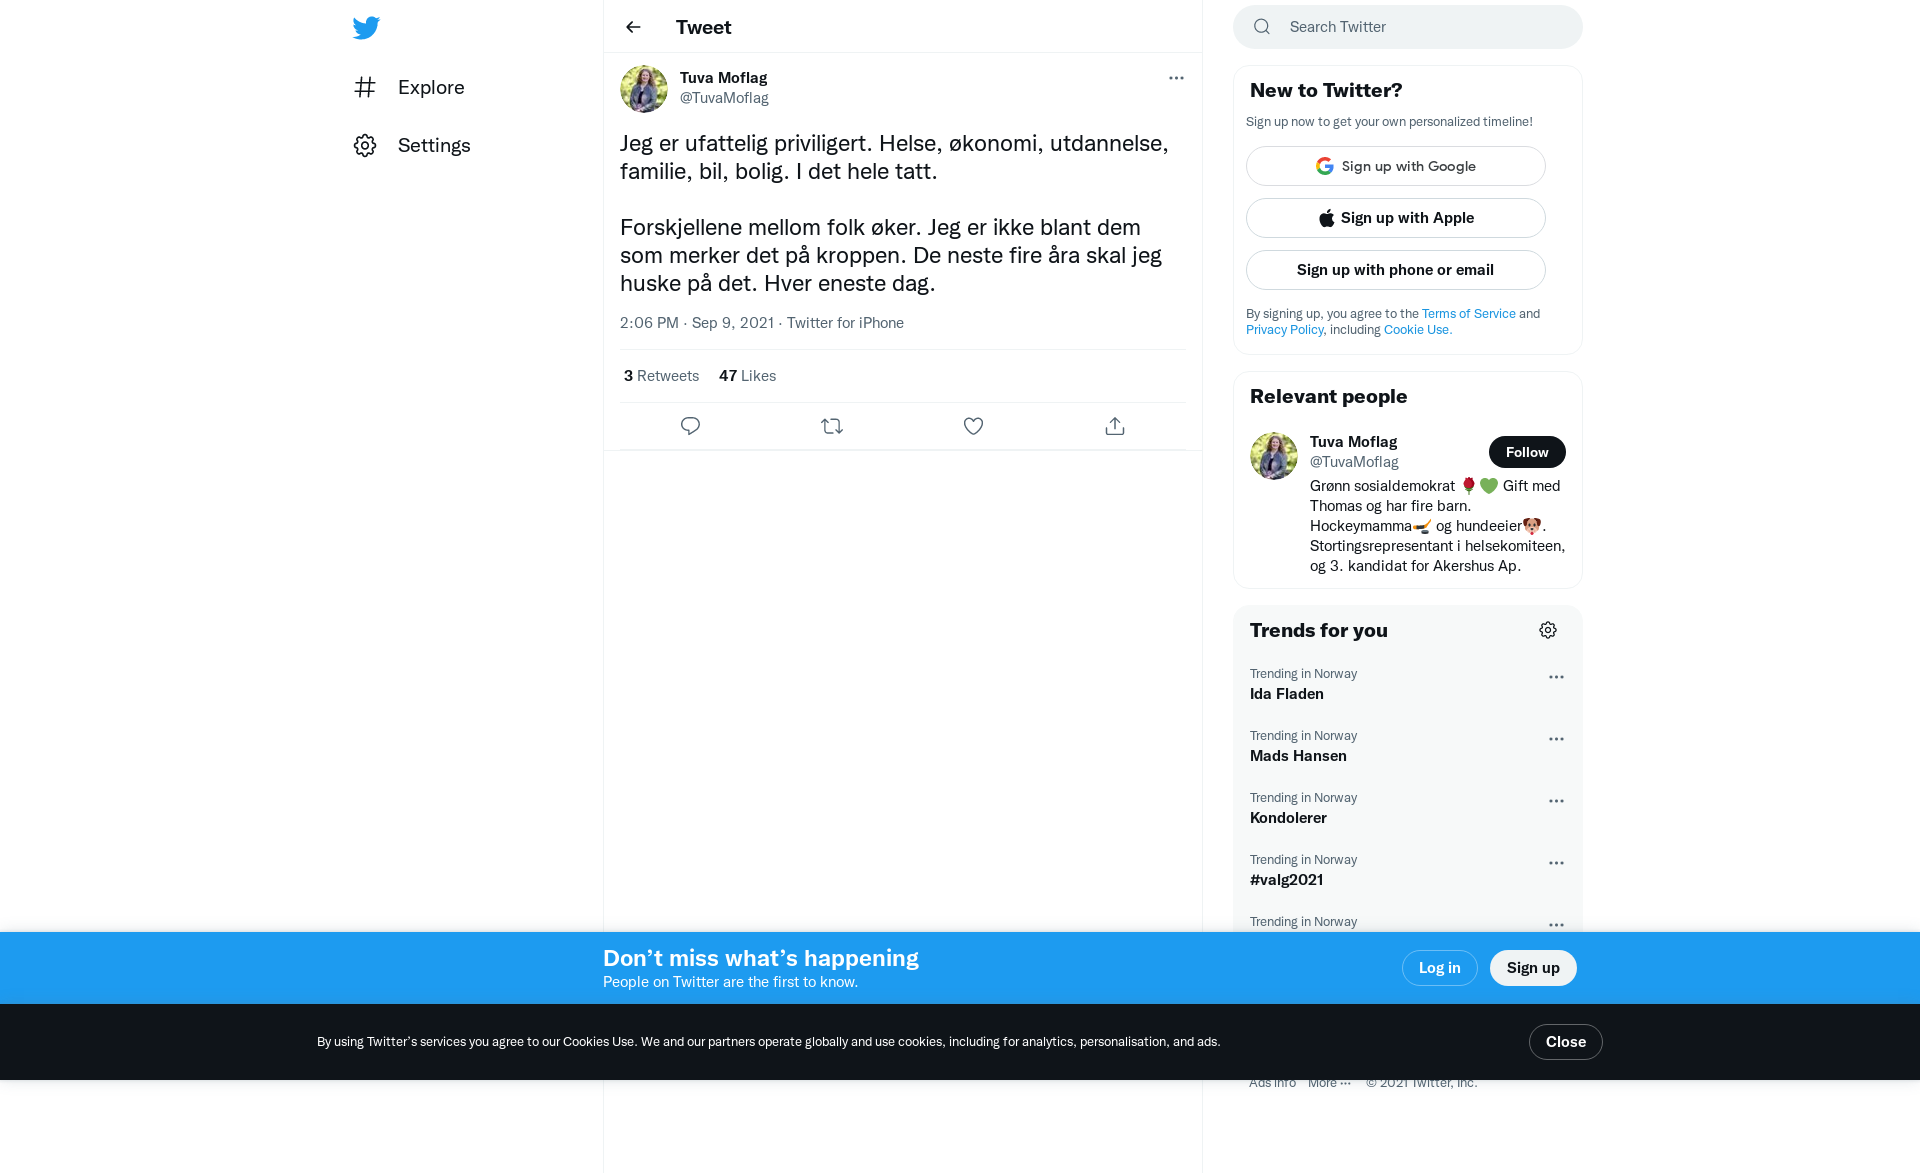This screenshot has height=1173, width=1920.
Task: Click the Twitter bird logo
Action: pos(366,27)
